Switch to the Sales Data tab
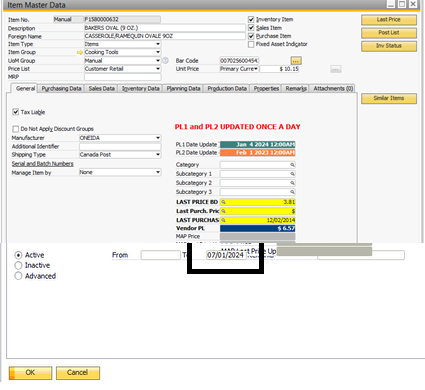Screen dimensions: 425x390 [x=101, y=89]
